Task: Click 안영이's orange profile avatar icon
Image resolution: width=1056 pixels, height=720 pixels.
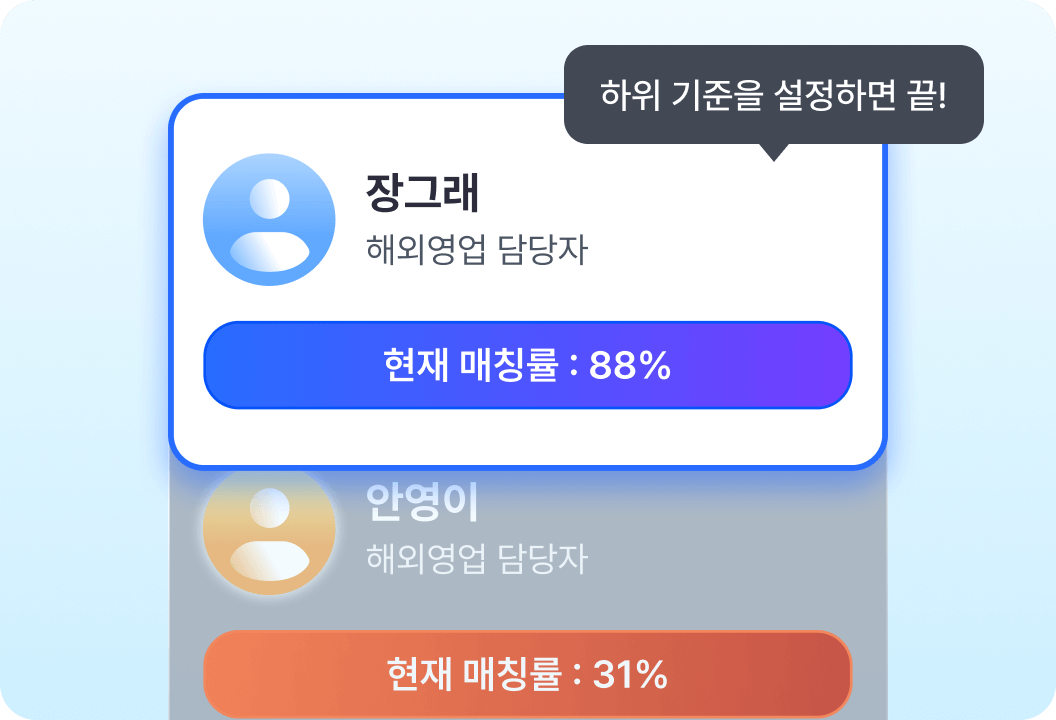Action: pyautogui.click(x=269, y=529)
